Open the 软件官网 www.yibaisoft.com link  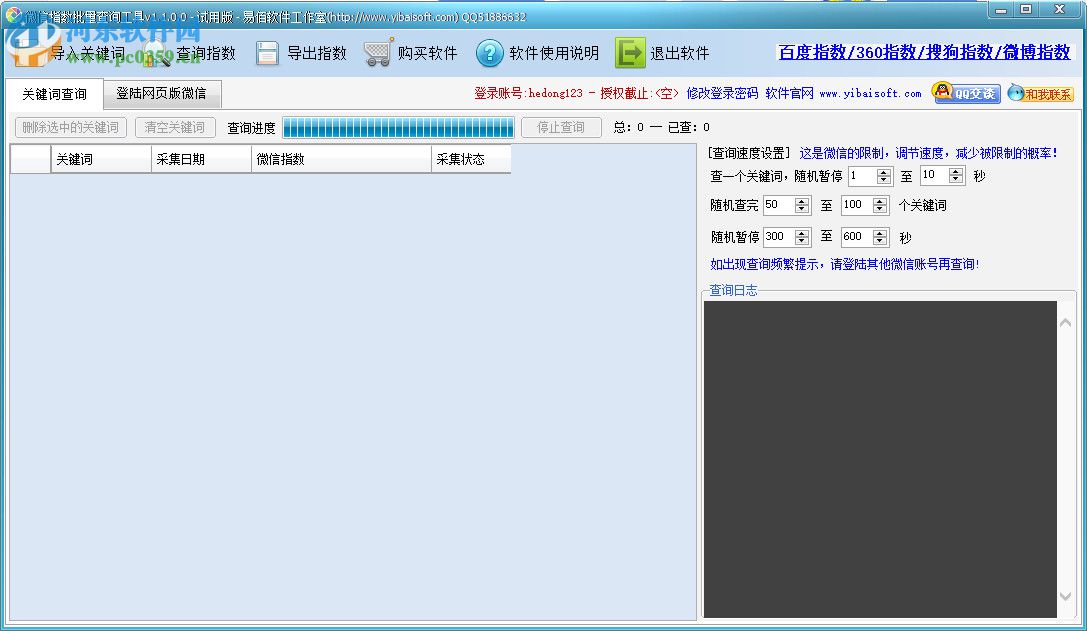coord(843,93)
